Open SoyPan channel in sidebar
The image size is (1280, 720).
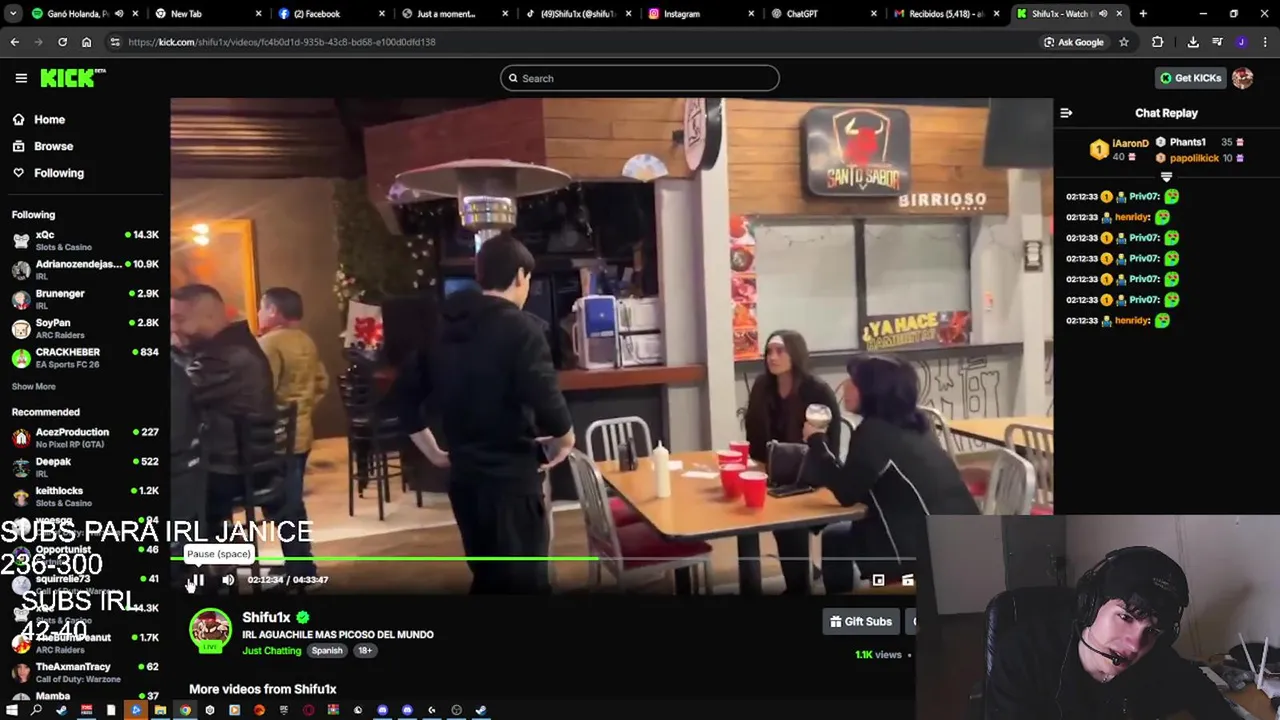(85, 328)
